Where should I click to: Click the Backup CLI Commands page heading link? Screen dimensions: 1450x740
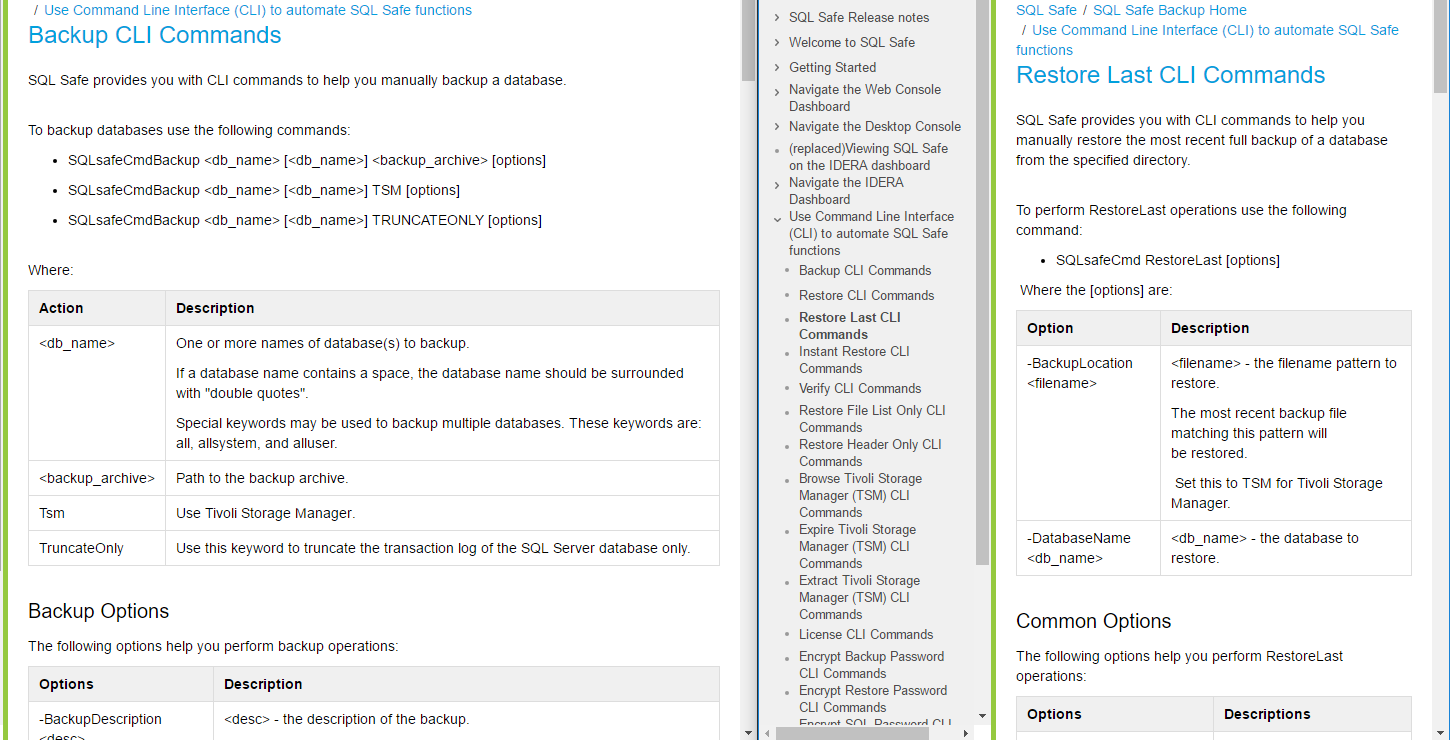tap(155, 35)
